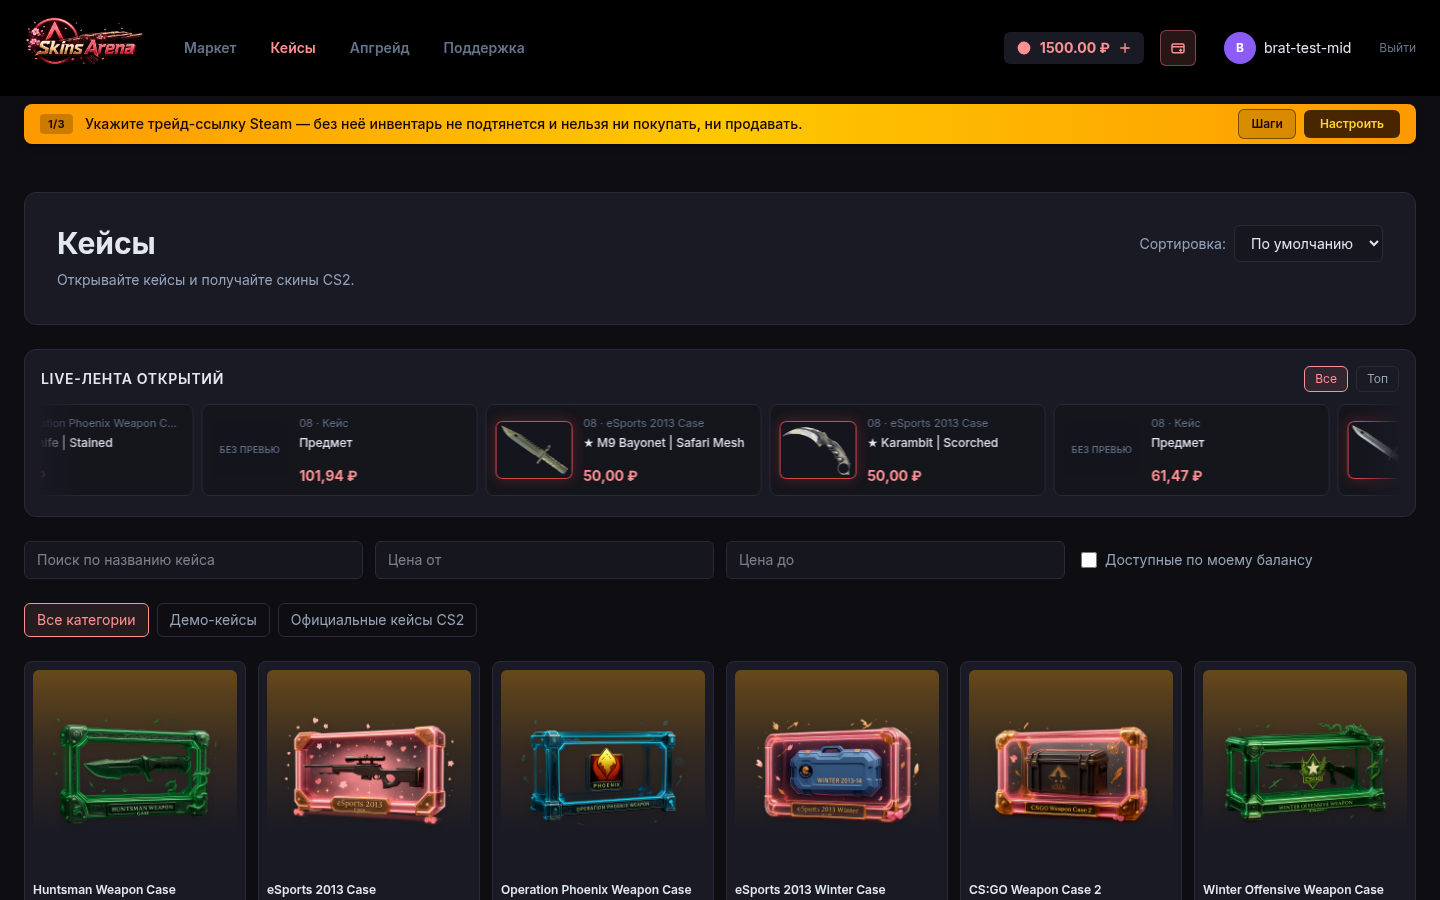1440x900 pixels.
Task: Open the user avatar circle B
Action: coord(1240,48)
